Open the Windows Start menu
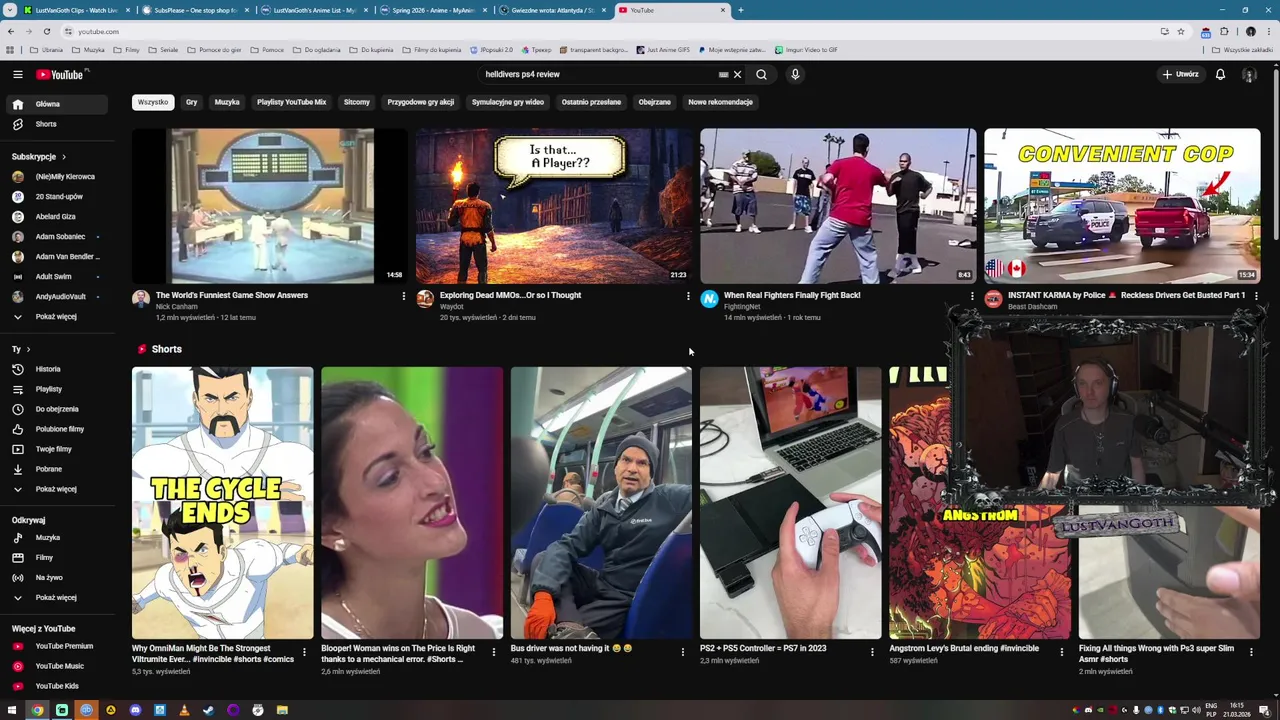This screenshot has width=1280, height=720. (12, 710)
